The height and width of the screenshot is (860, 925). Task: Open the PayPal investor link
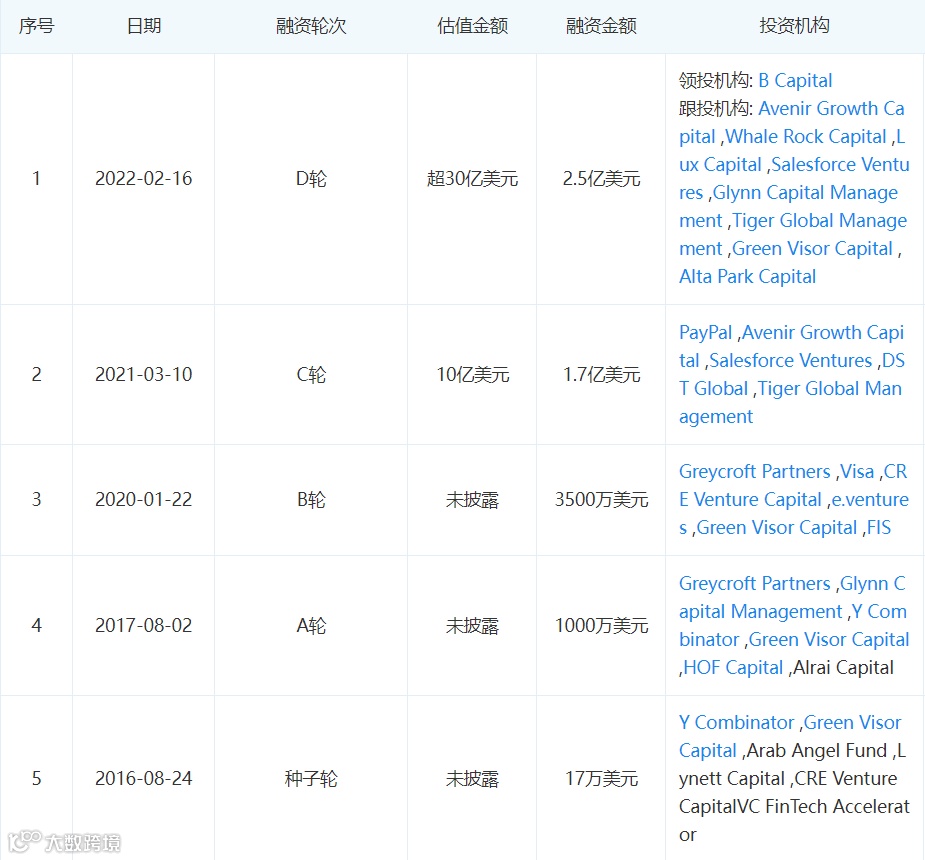[705, 332]
